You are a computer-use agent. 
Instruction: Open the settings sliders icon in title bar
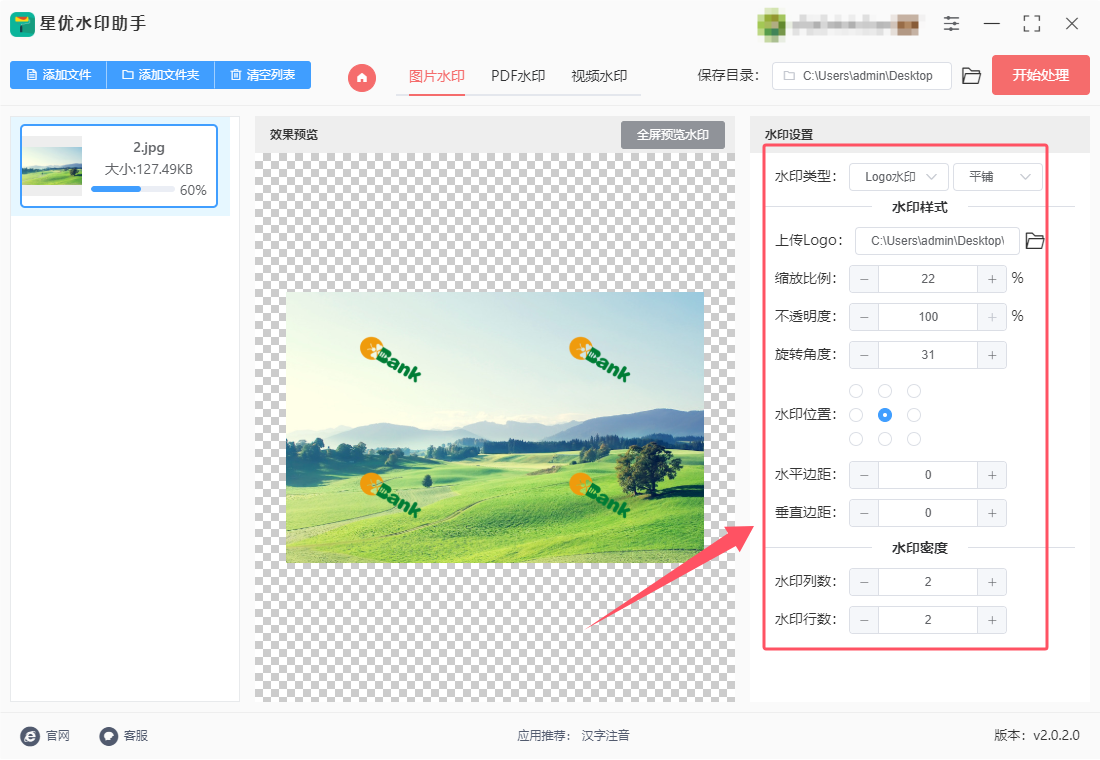tap(951, 23)
